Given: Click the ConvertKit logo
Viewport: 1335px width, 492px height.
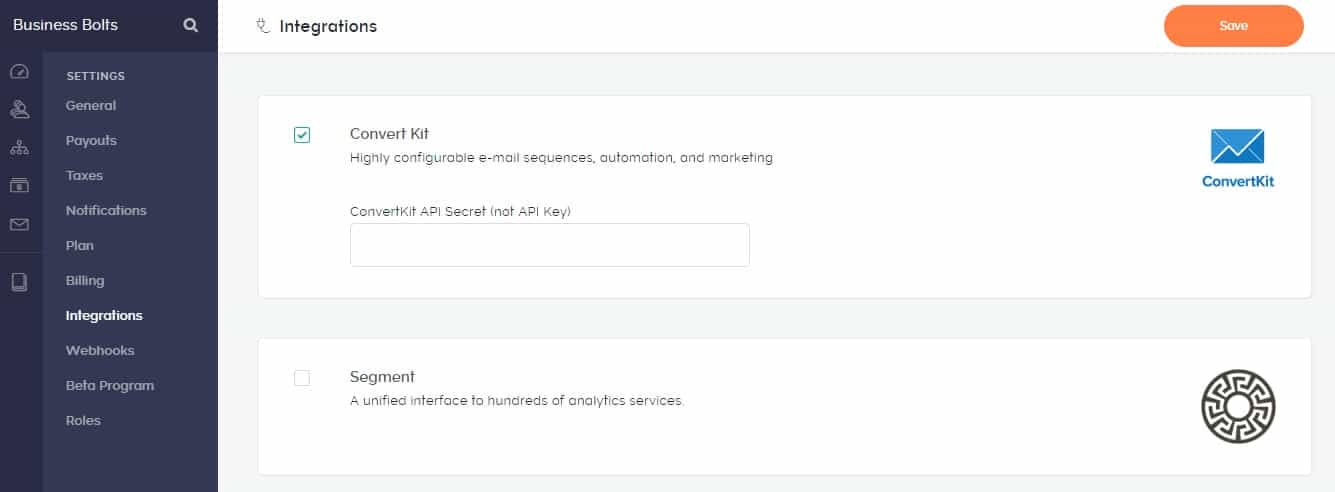Looking at the screenshot, I should pos(1238,158).
